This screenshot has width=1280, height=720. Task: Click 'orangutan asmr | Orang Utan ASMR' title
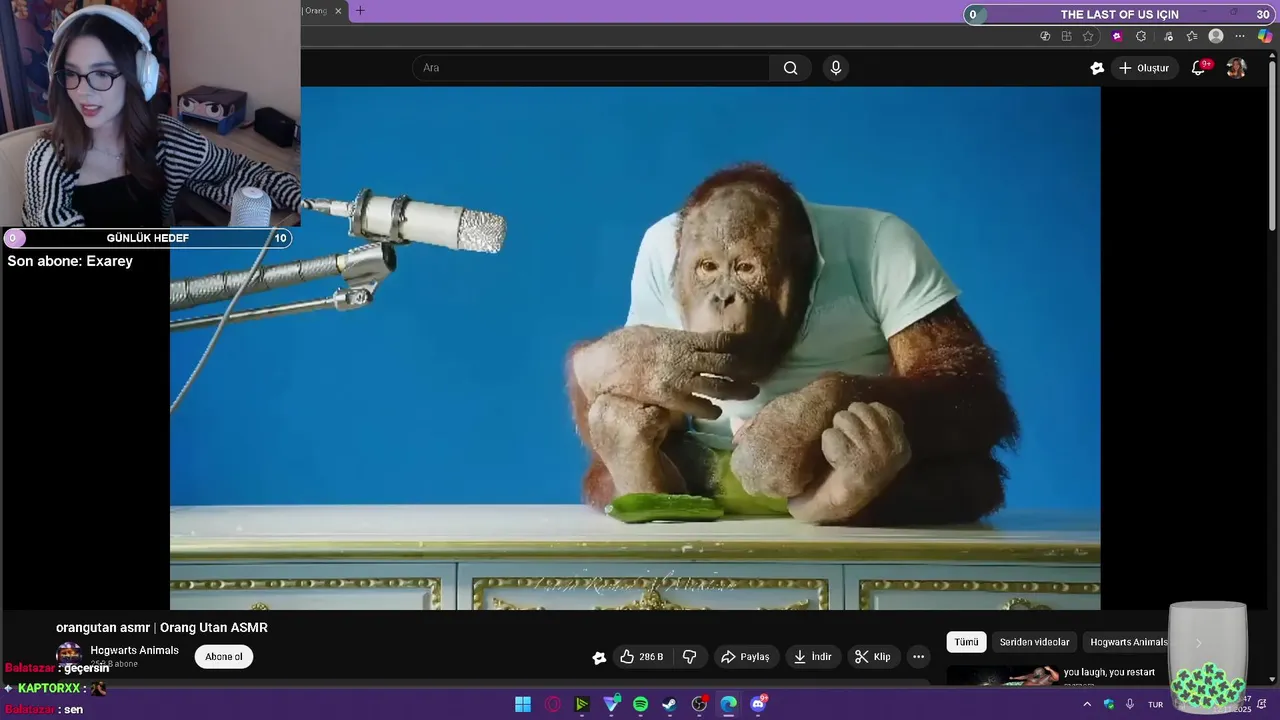click(x=162, y=628)
